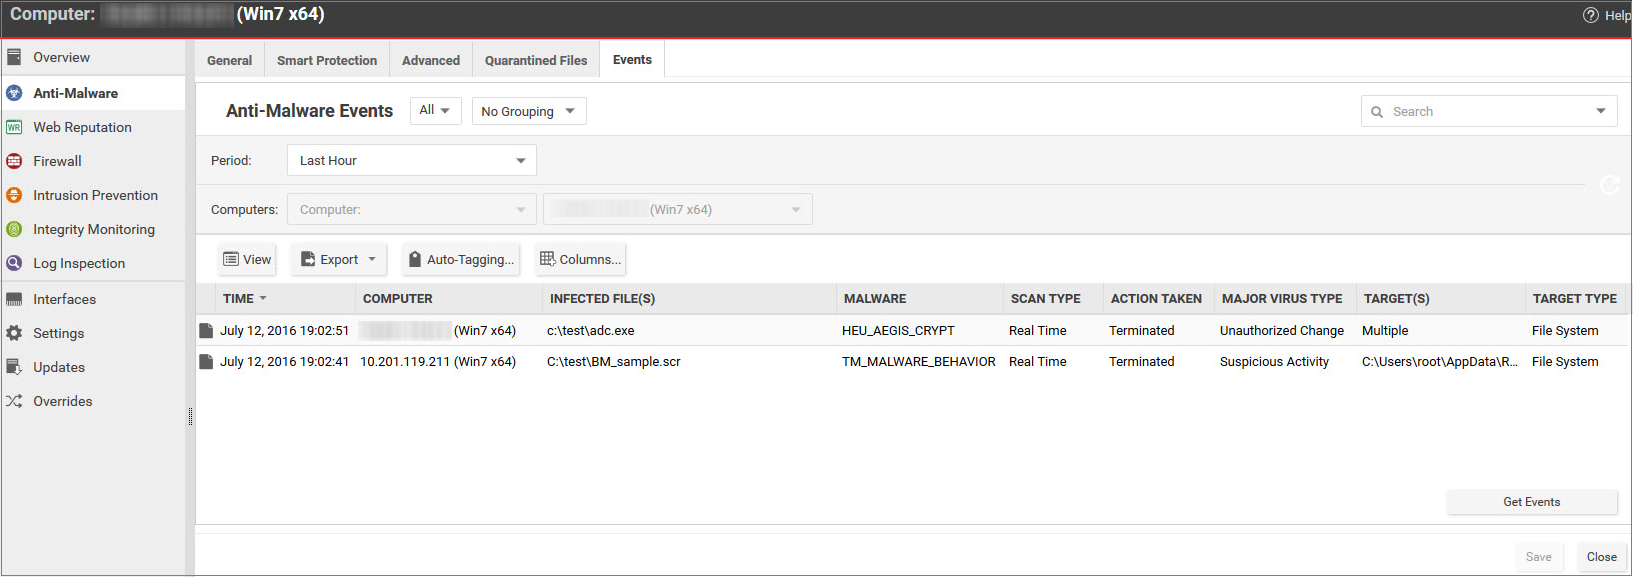Click the Intrusion Prevention icon

14,195
